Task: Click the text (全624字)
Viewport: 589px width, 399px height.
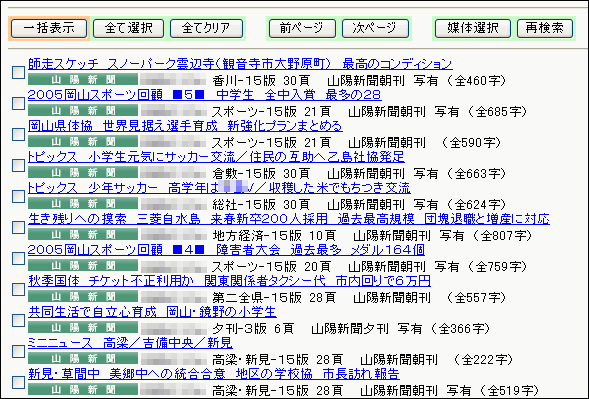Action: pyautogui.click(x=477, y=205)
